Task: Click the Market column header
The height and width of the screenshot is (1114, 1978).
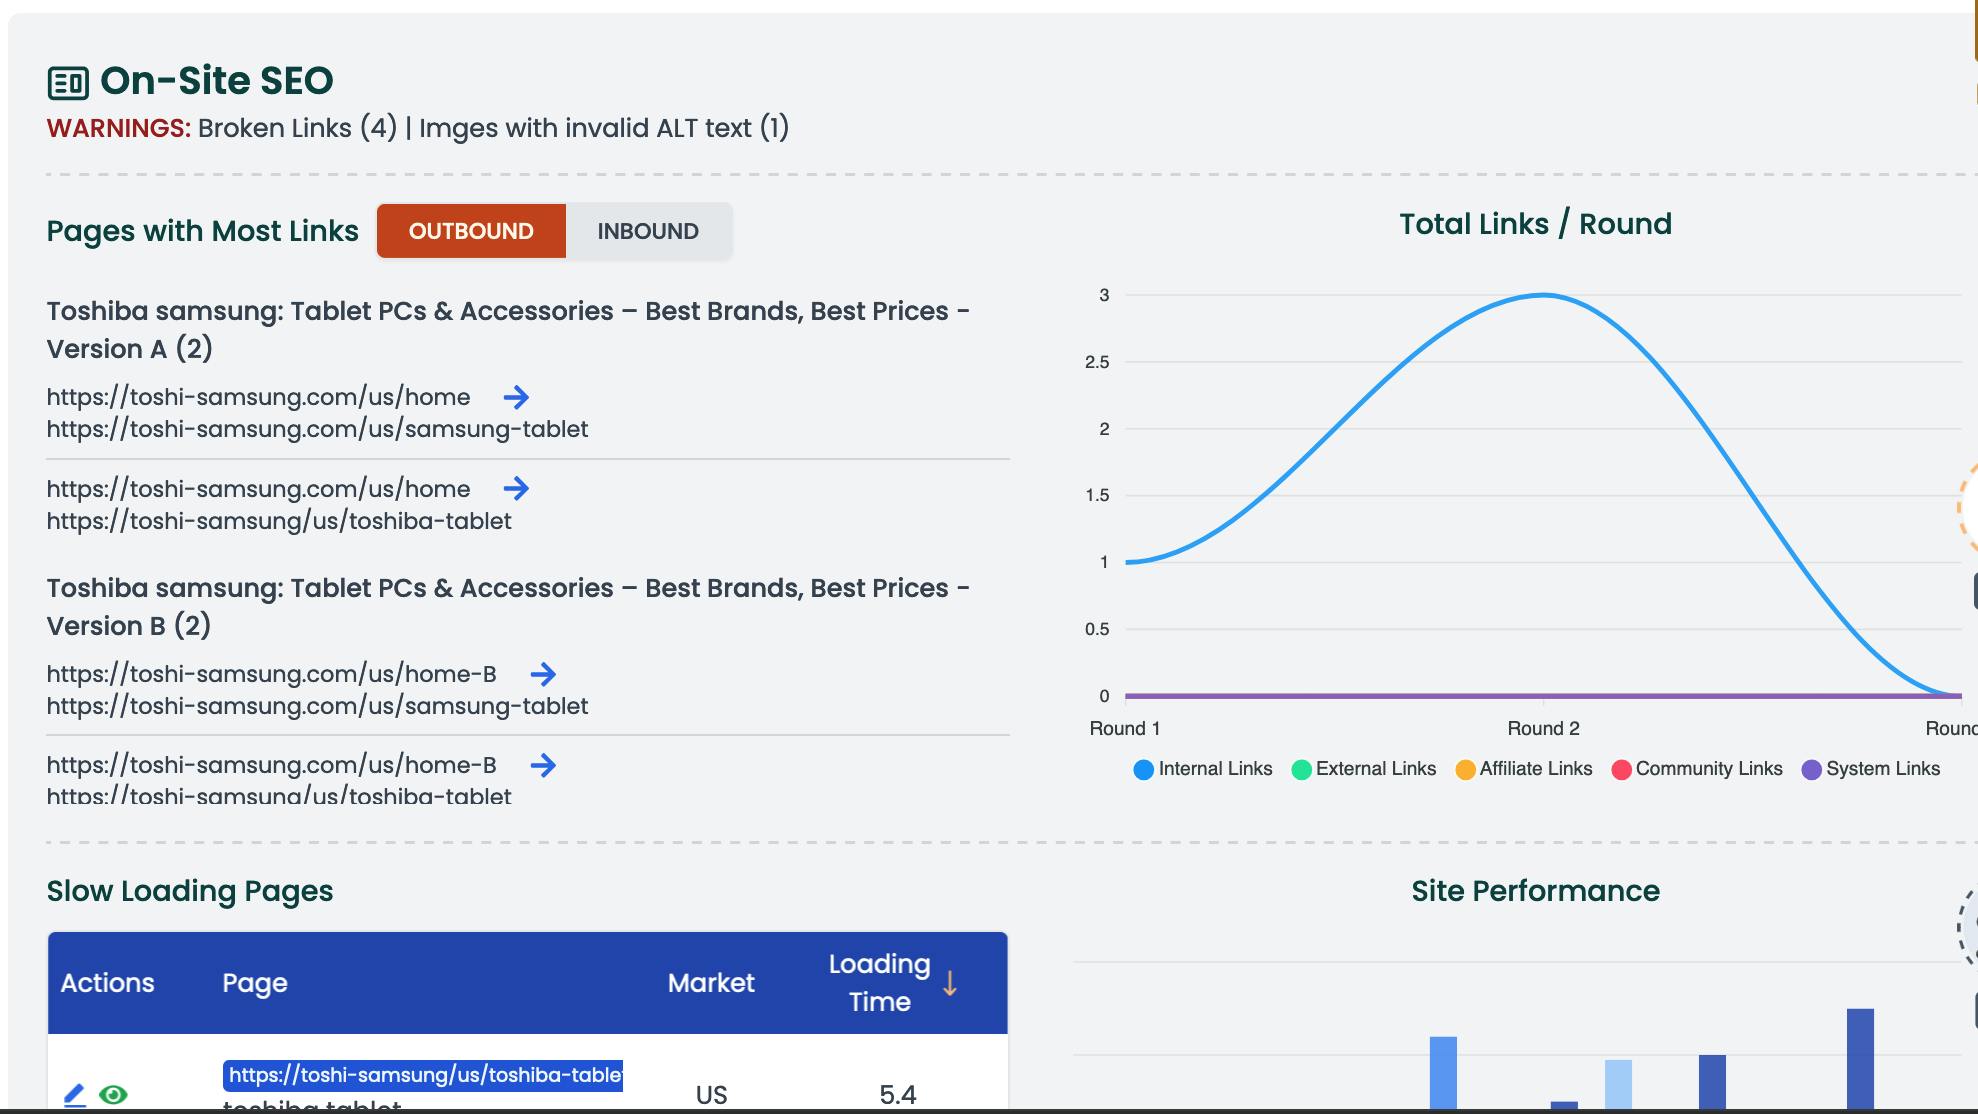Action: click(711, 983)
